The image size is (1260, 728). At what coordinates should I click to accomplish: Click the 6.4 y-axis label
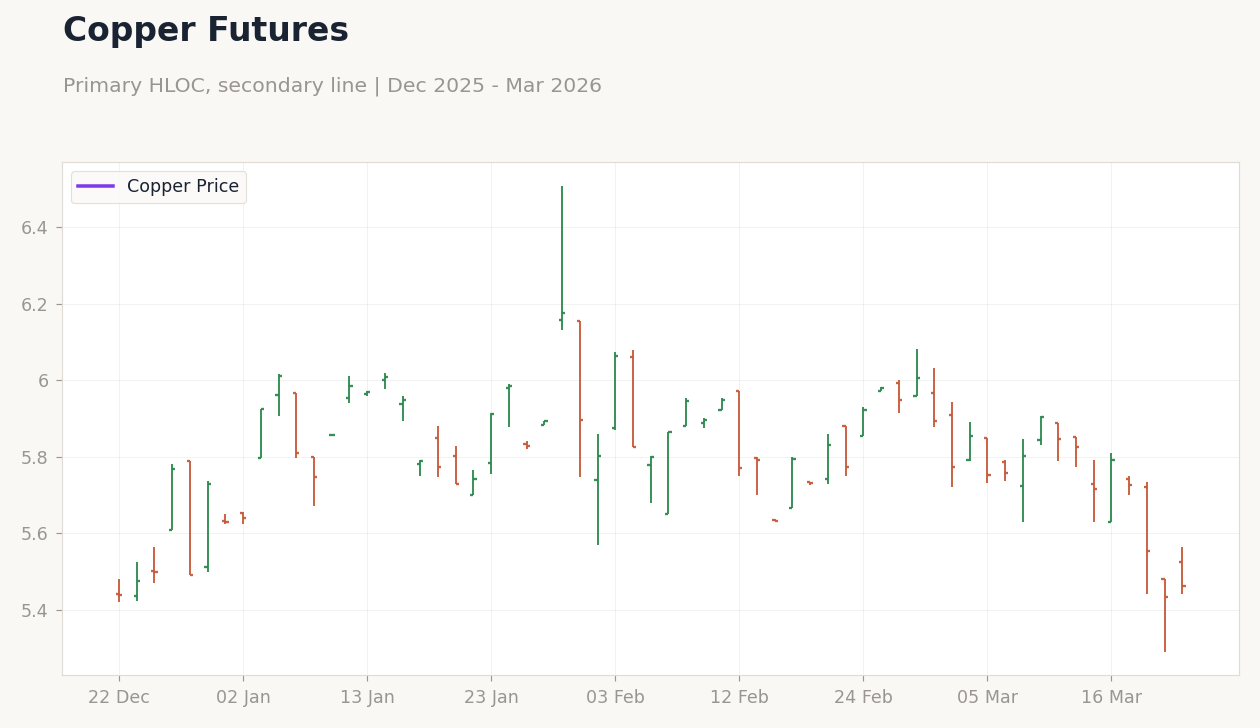35,228
